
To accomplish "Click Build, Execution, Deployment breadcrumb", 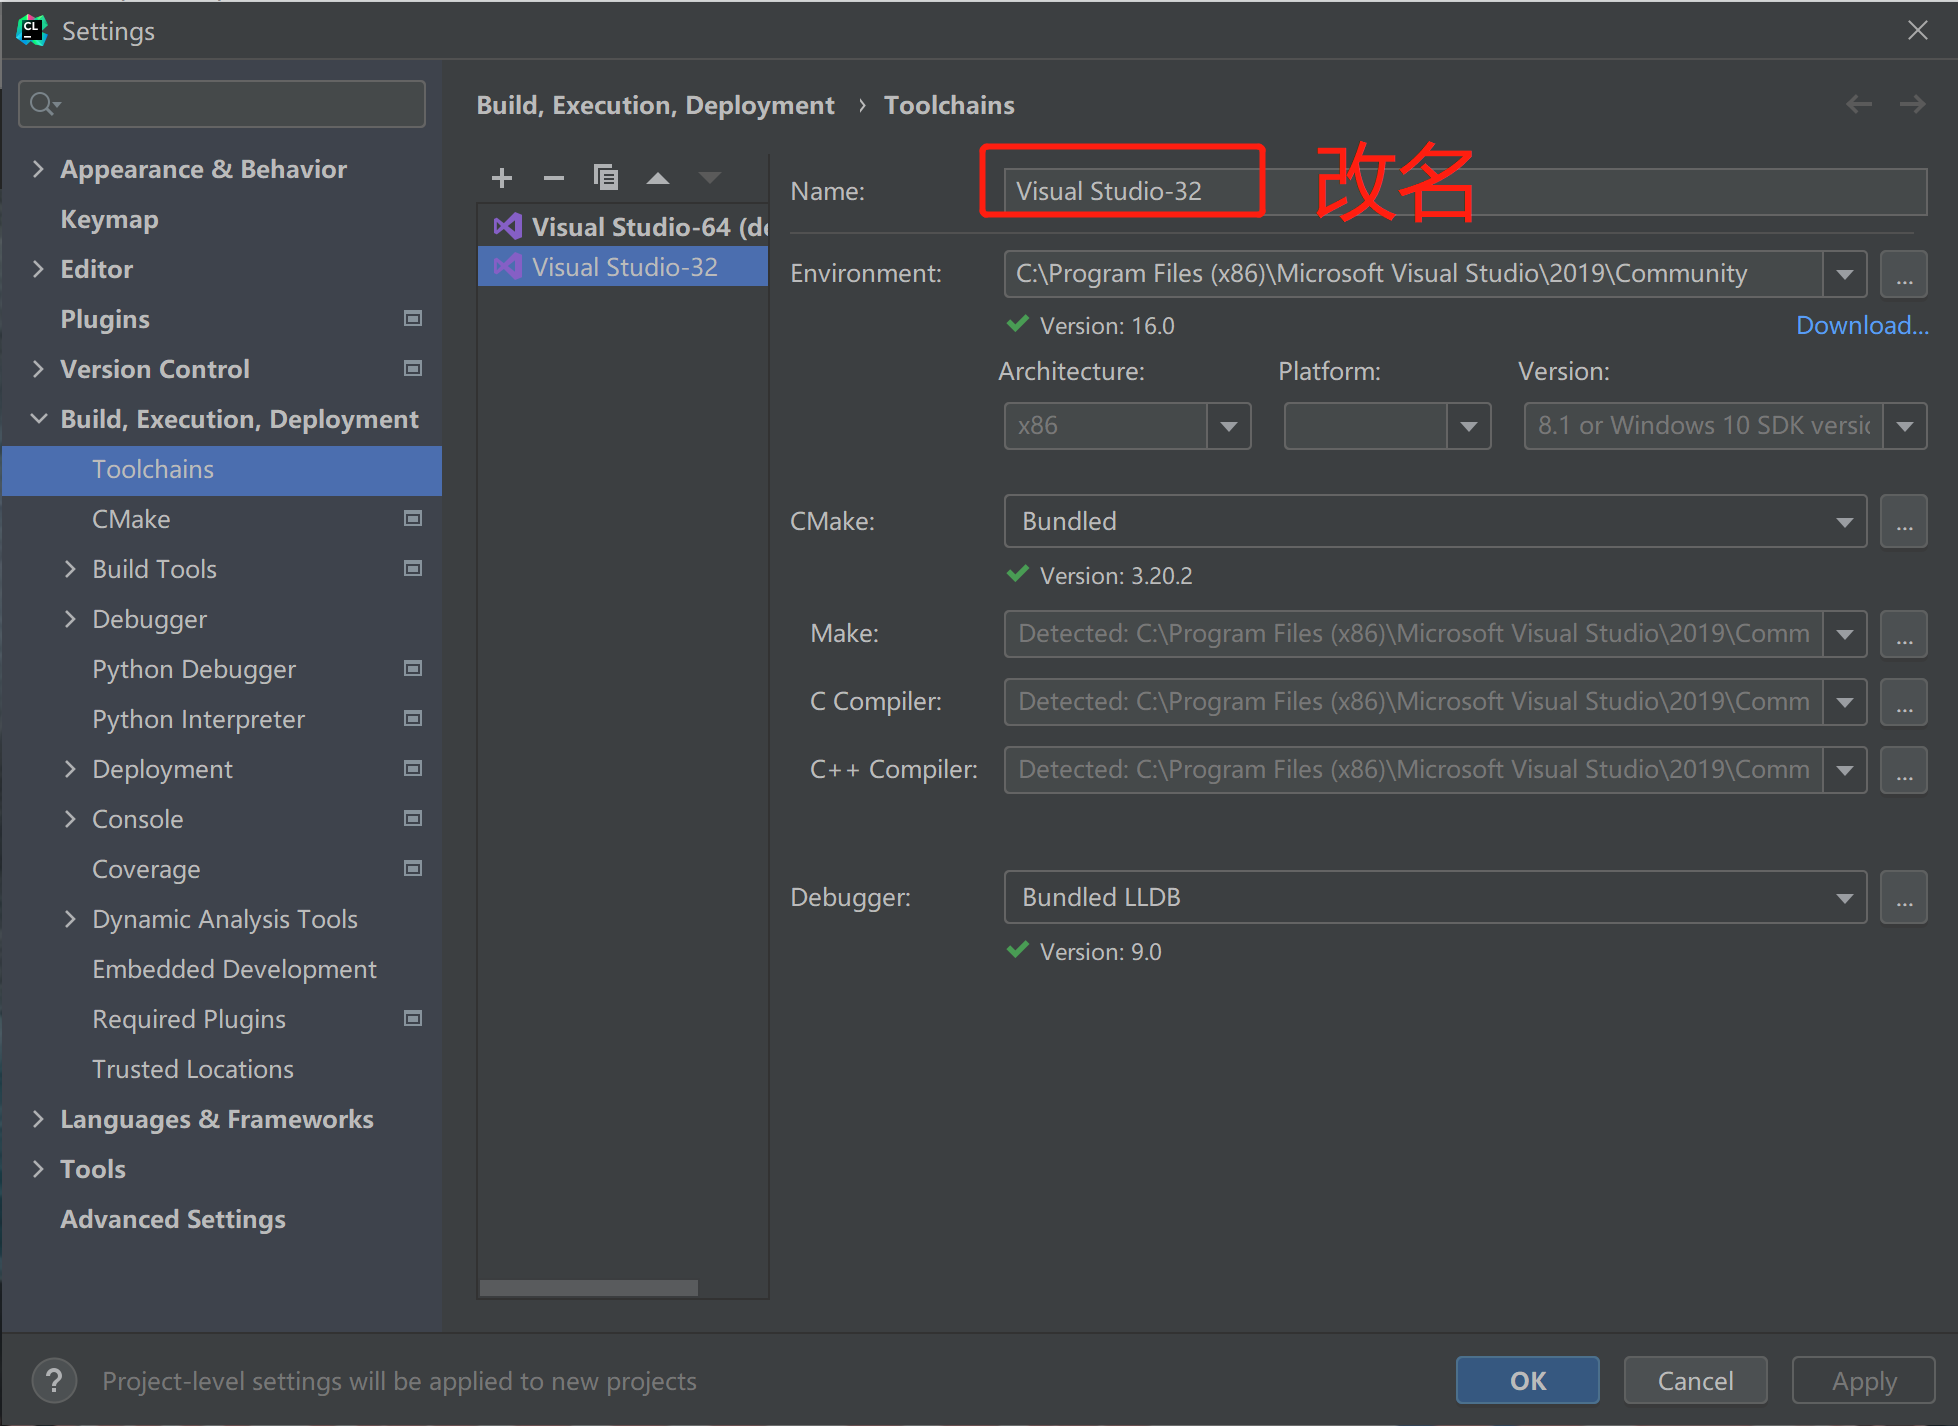I will [655, 105].
